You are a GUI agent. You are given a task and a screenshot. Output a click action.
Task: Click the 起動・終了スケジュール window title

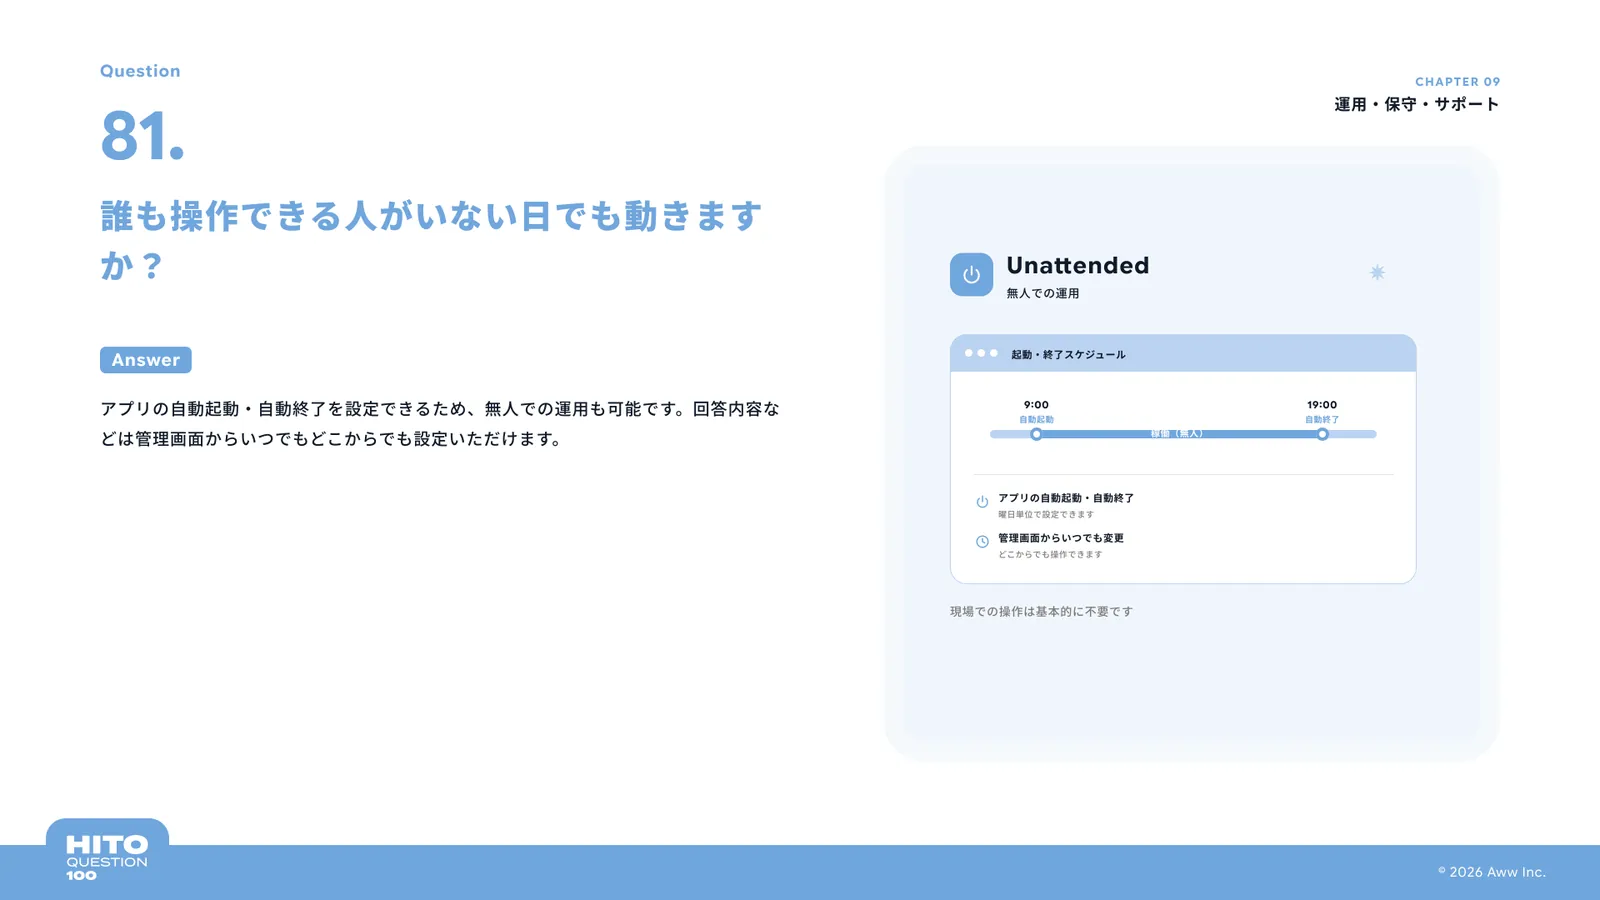[x=1068, y=354]
